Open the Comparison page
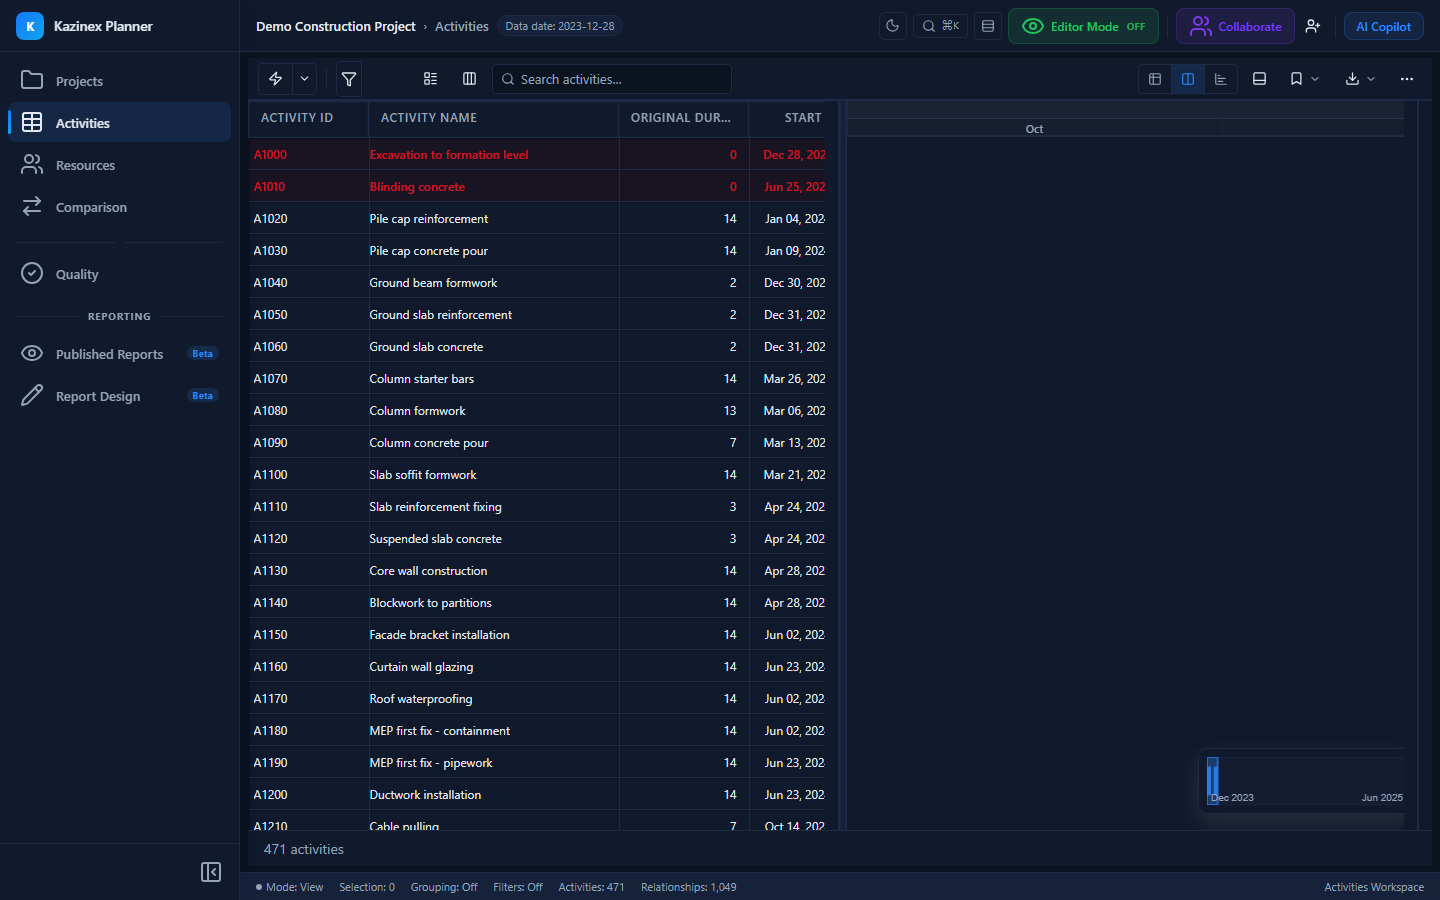Screen dimensions: 1440x900 point(119,207)
